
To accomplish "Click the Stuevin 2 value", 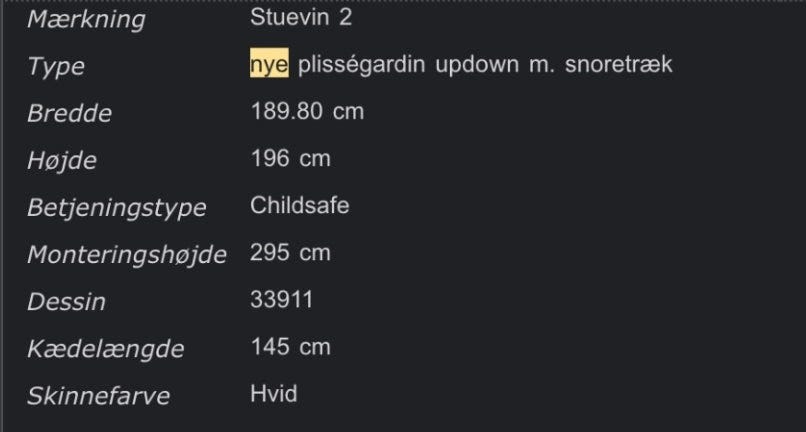I will click(x=301, y=17).
